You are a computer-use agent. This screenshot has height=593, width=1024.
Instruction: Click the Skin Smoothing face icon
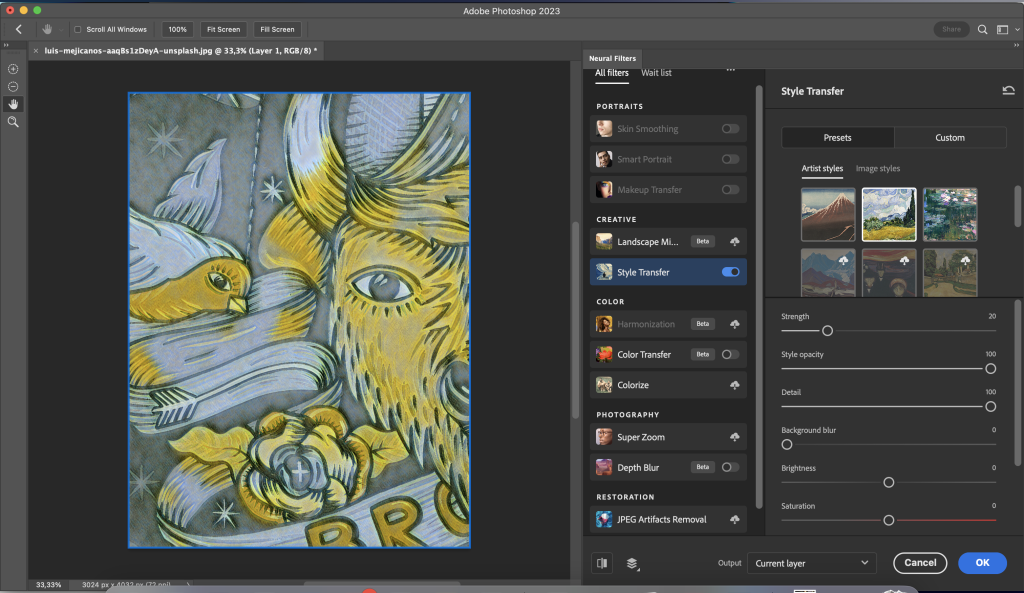click(x=604, y=129)
